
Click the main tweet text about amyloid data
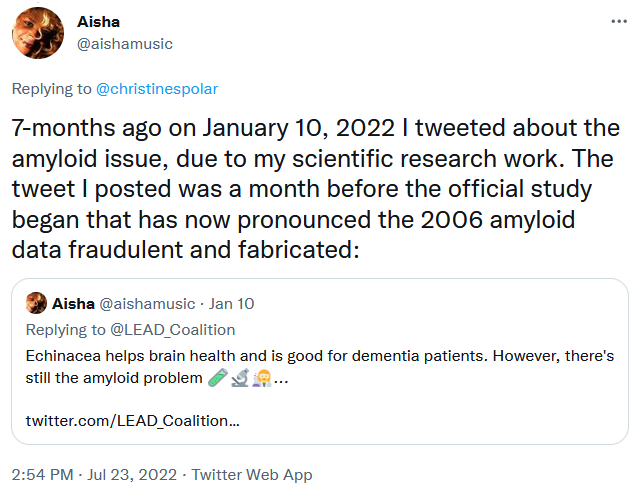tap(316, 189)
